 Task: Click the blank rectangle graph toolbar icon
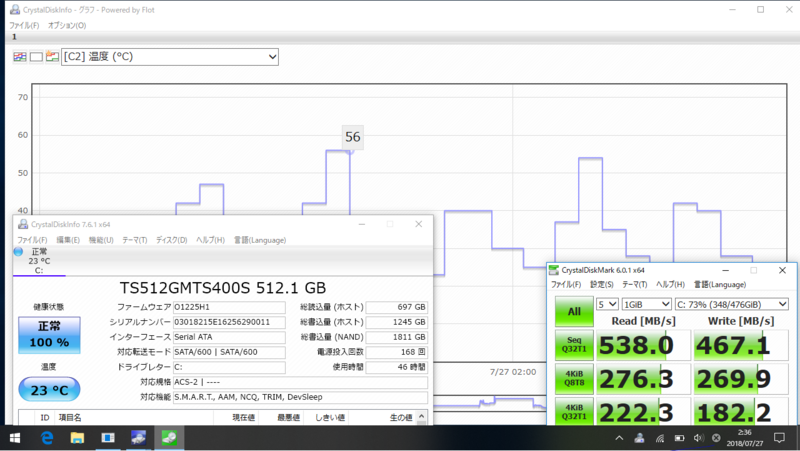coord(36,57)
